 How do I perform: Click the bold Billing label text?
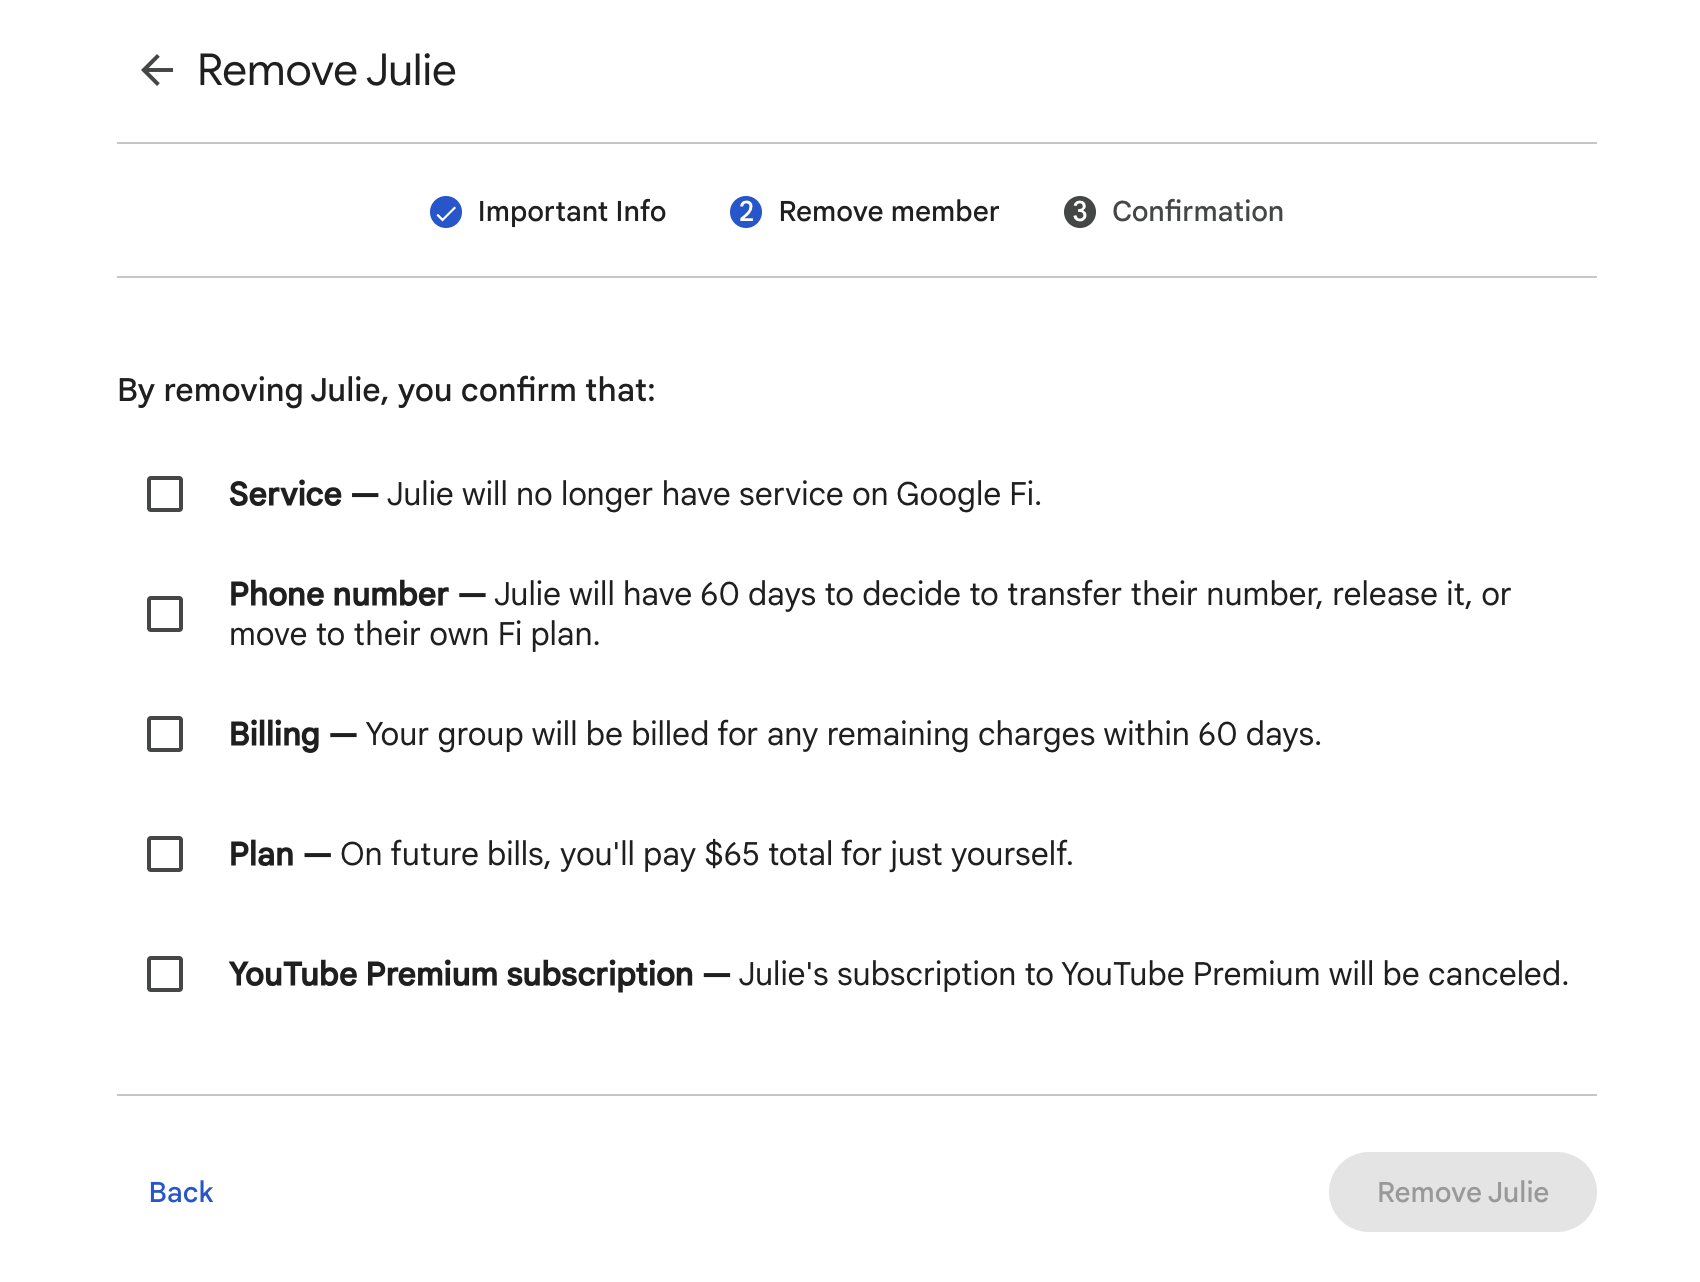tap(274, 734)
